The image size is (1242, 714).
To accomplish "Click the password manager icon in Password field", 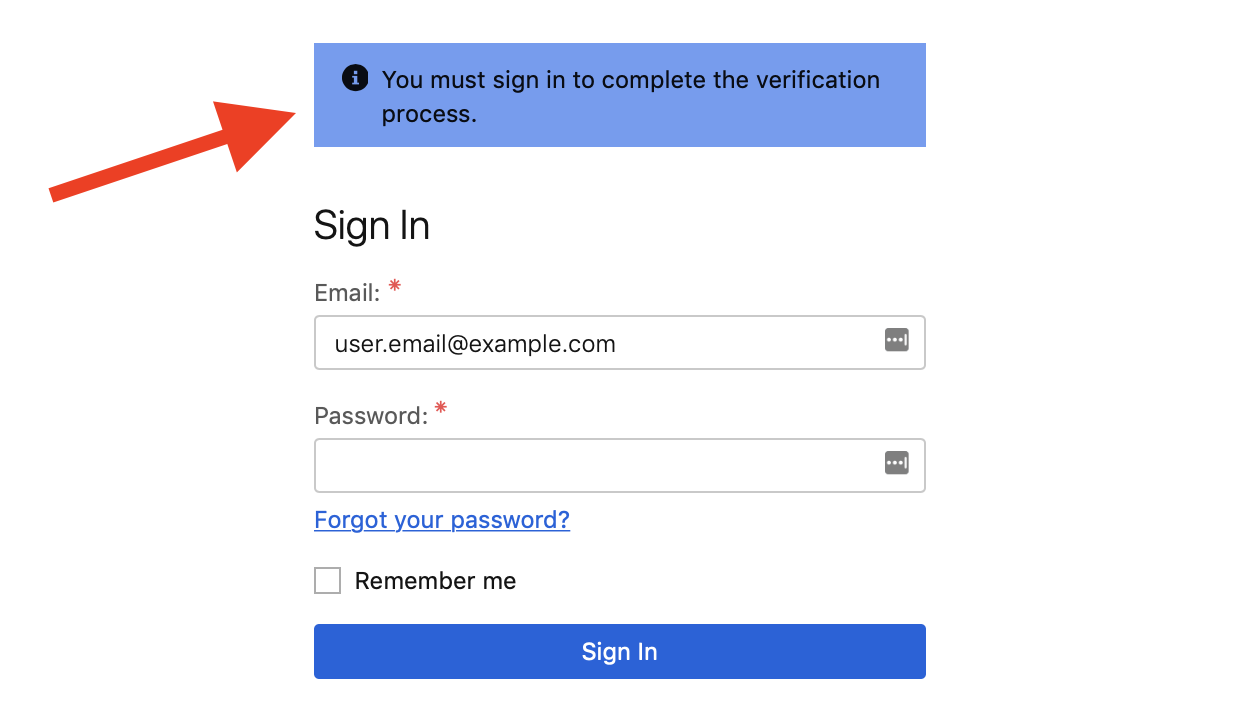I will [x=897, y=463].
